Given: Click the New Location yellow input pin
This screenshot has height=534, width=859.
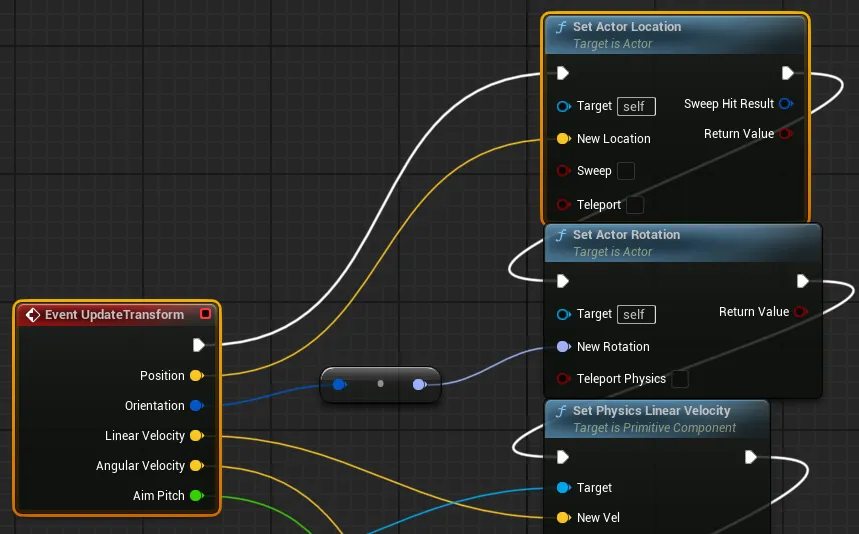Looking at the screenshot, I should point(563,139).
